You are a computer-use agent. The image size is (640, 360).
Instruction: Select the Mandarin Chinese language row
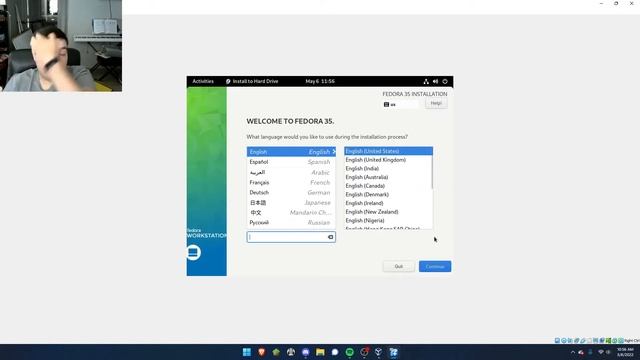point(291,213)
